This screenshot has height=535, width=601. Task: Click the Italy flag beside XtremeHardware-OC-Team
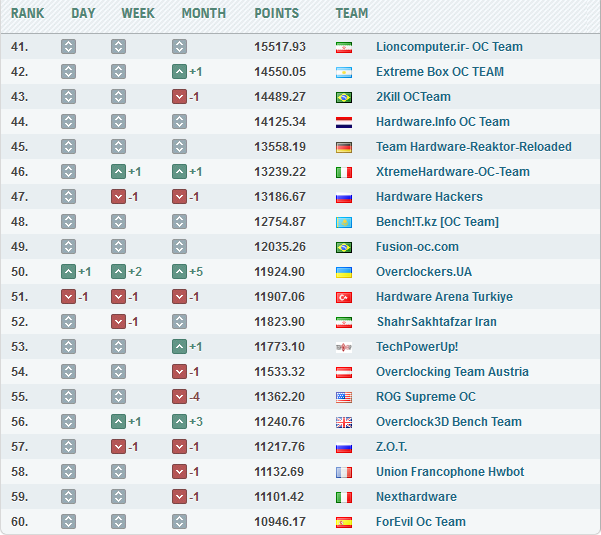pos(344,172)
